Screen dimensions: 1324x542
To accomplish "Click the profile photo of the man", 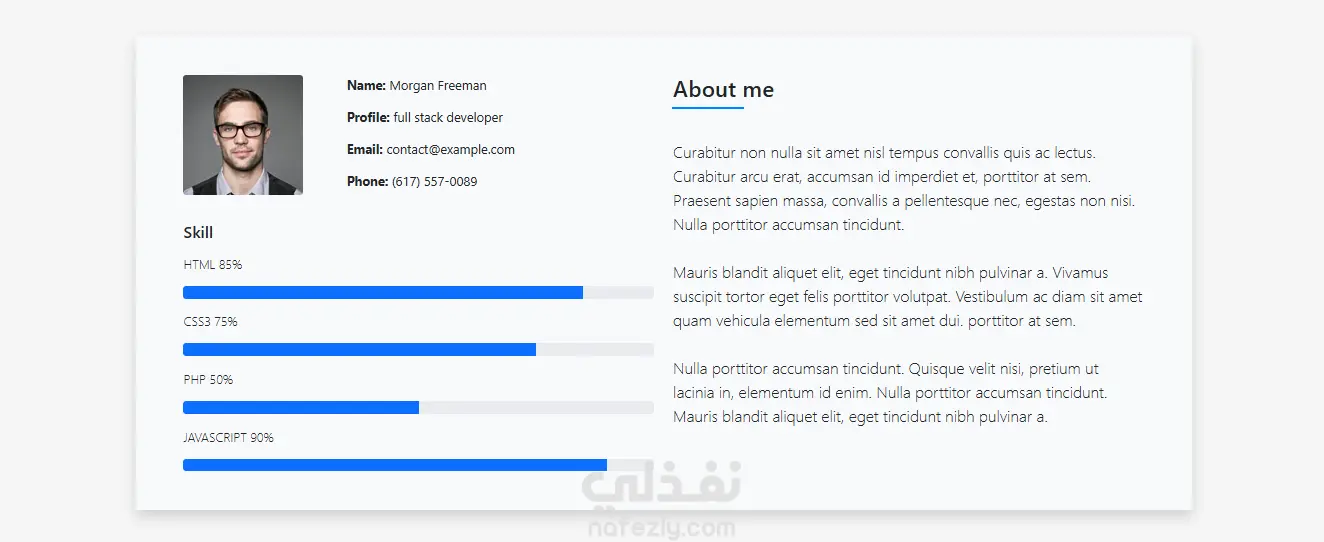I will pos(243,135).
